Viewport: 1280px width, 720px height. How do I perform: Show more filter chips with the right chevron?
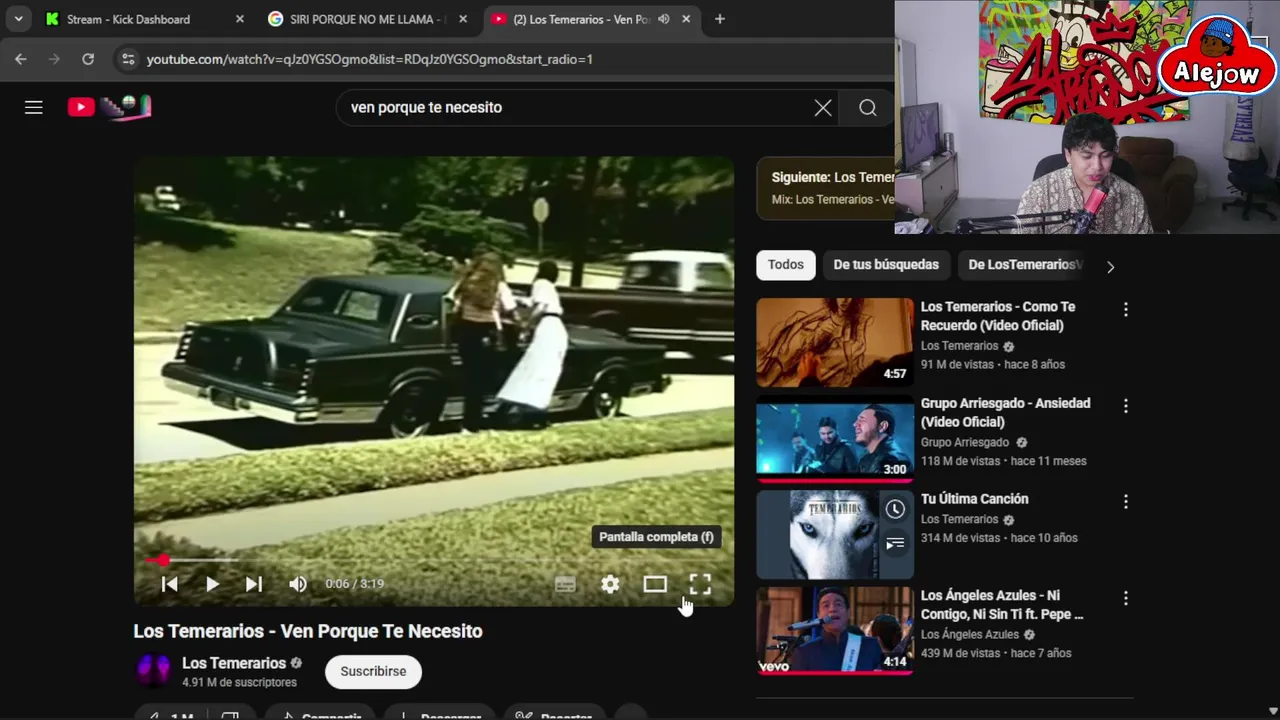[1110, 266]
